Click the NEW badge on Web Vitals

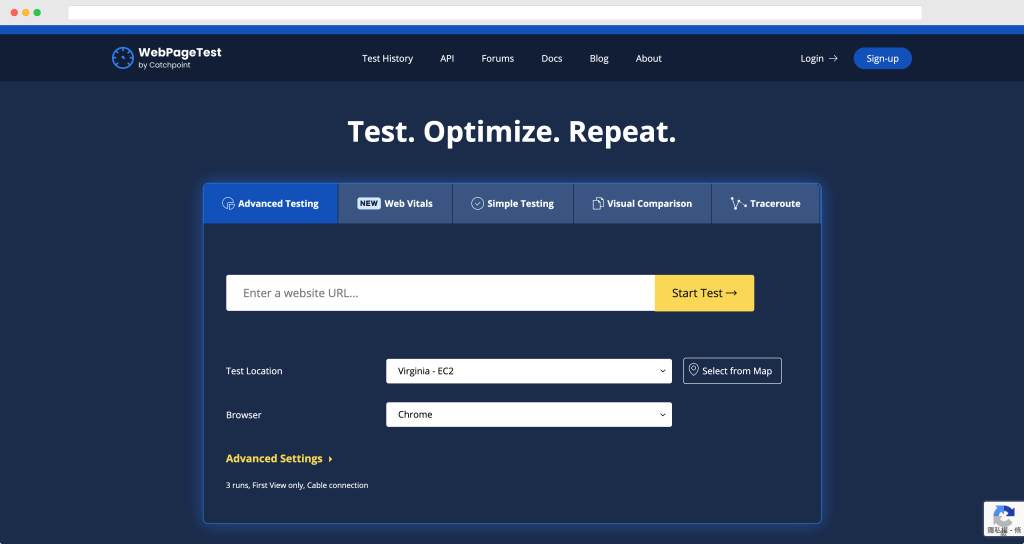(369, 204)
